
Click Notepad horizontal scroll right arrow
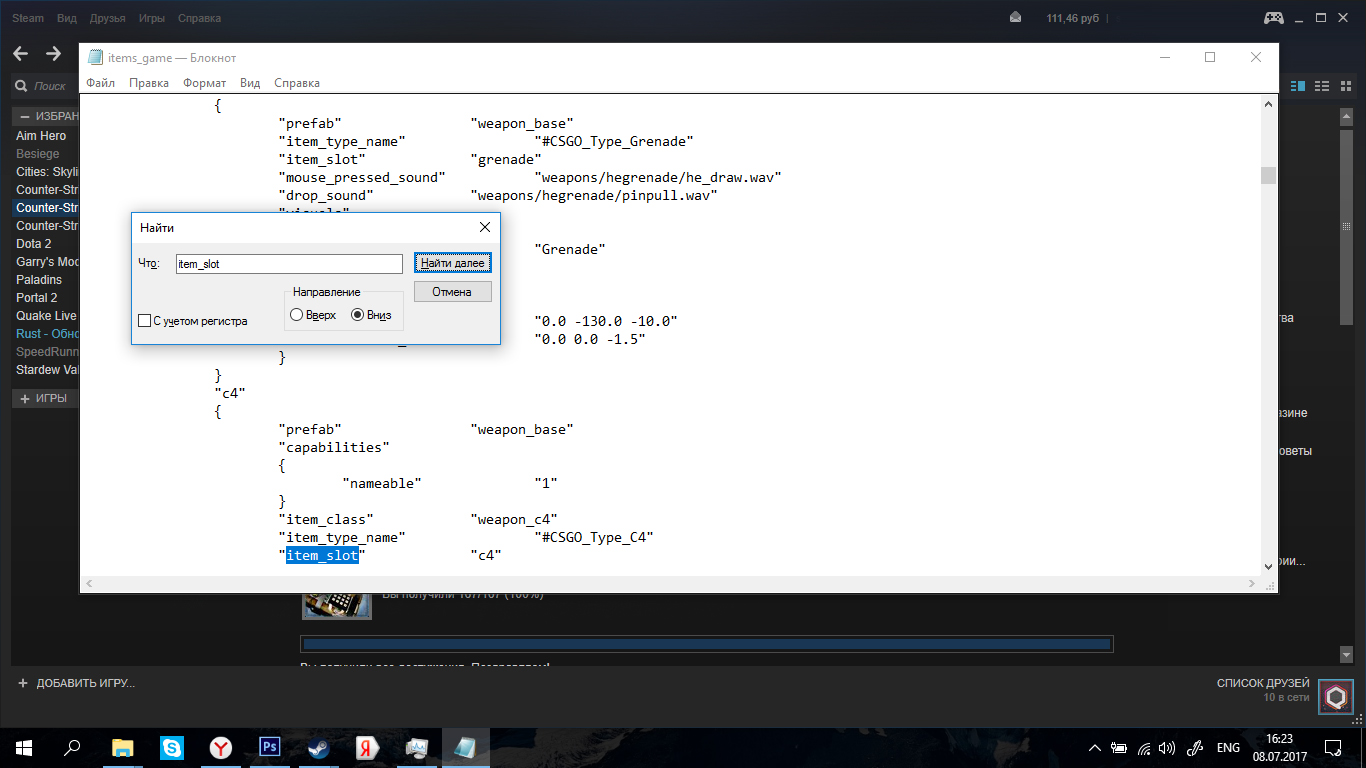[x=1253, y=583]
